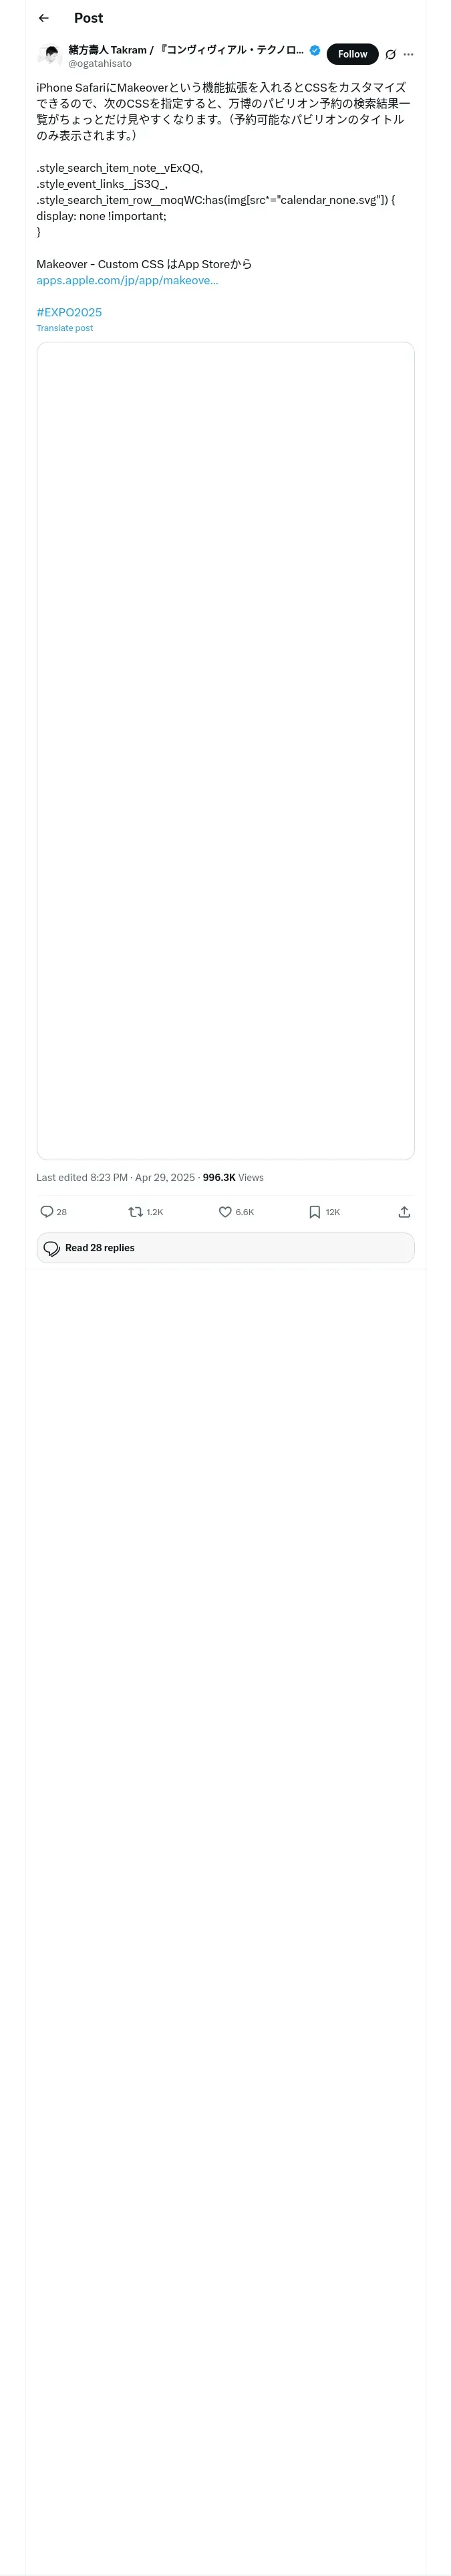The width and height of the screenshot is (451, 2576).
Task: Click the reply speech bubble icon
Action: point(47,1211)
